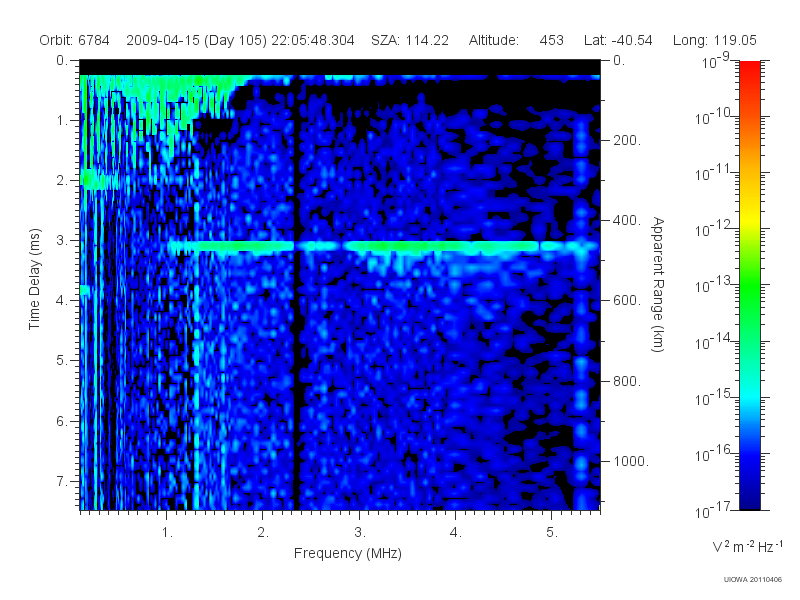800x600 pixels.
Task: Click the bright horizontal echo line near 3 ms
Action: point(383,246)
